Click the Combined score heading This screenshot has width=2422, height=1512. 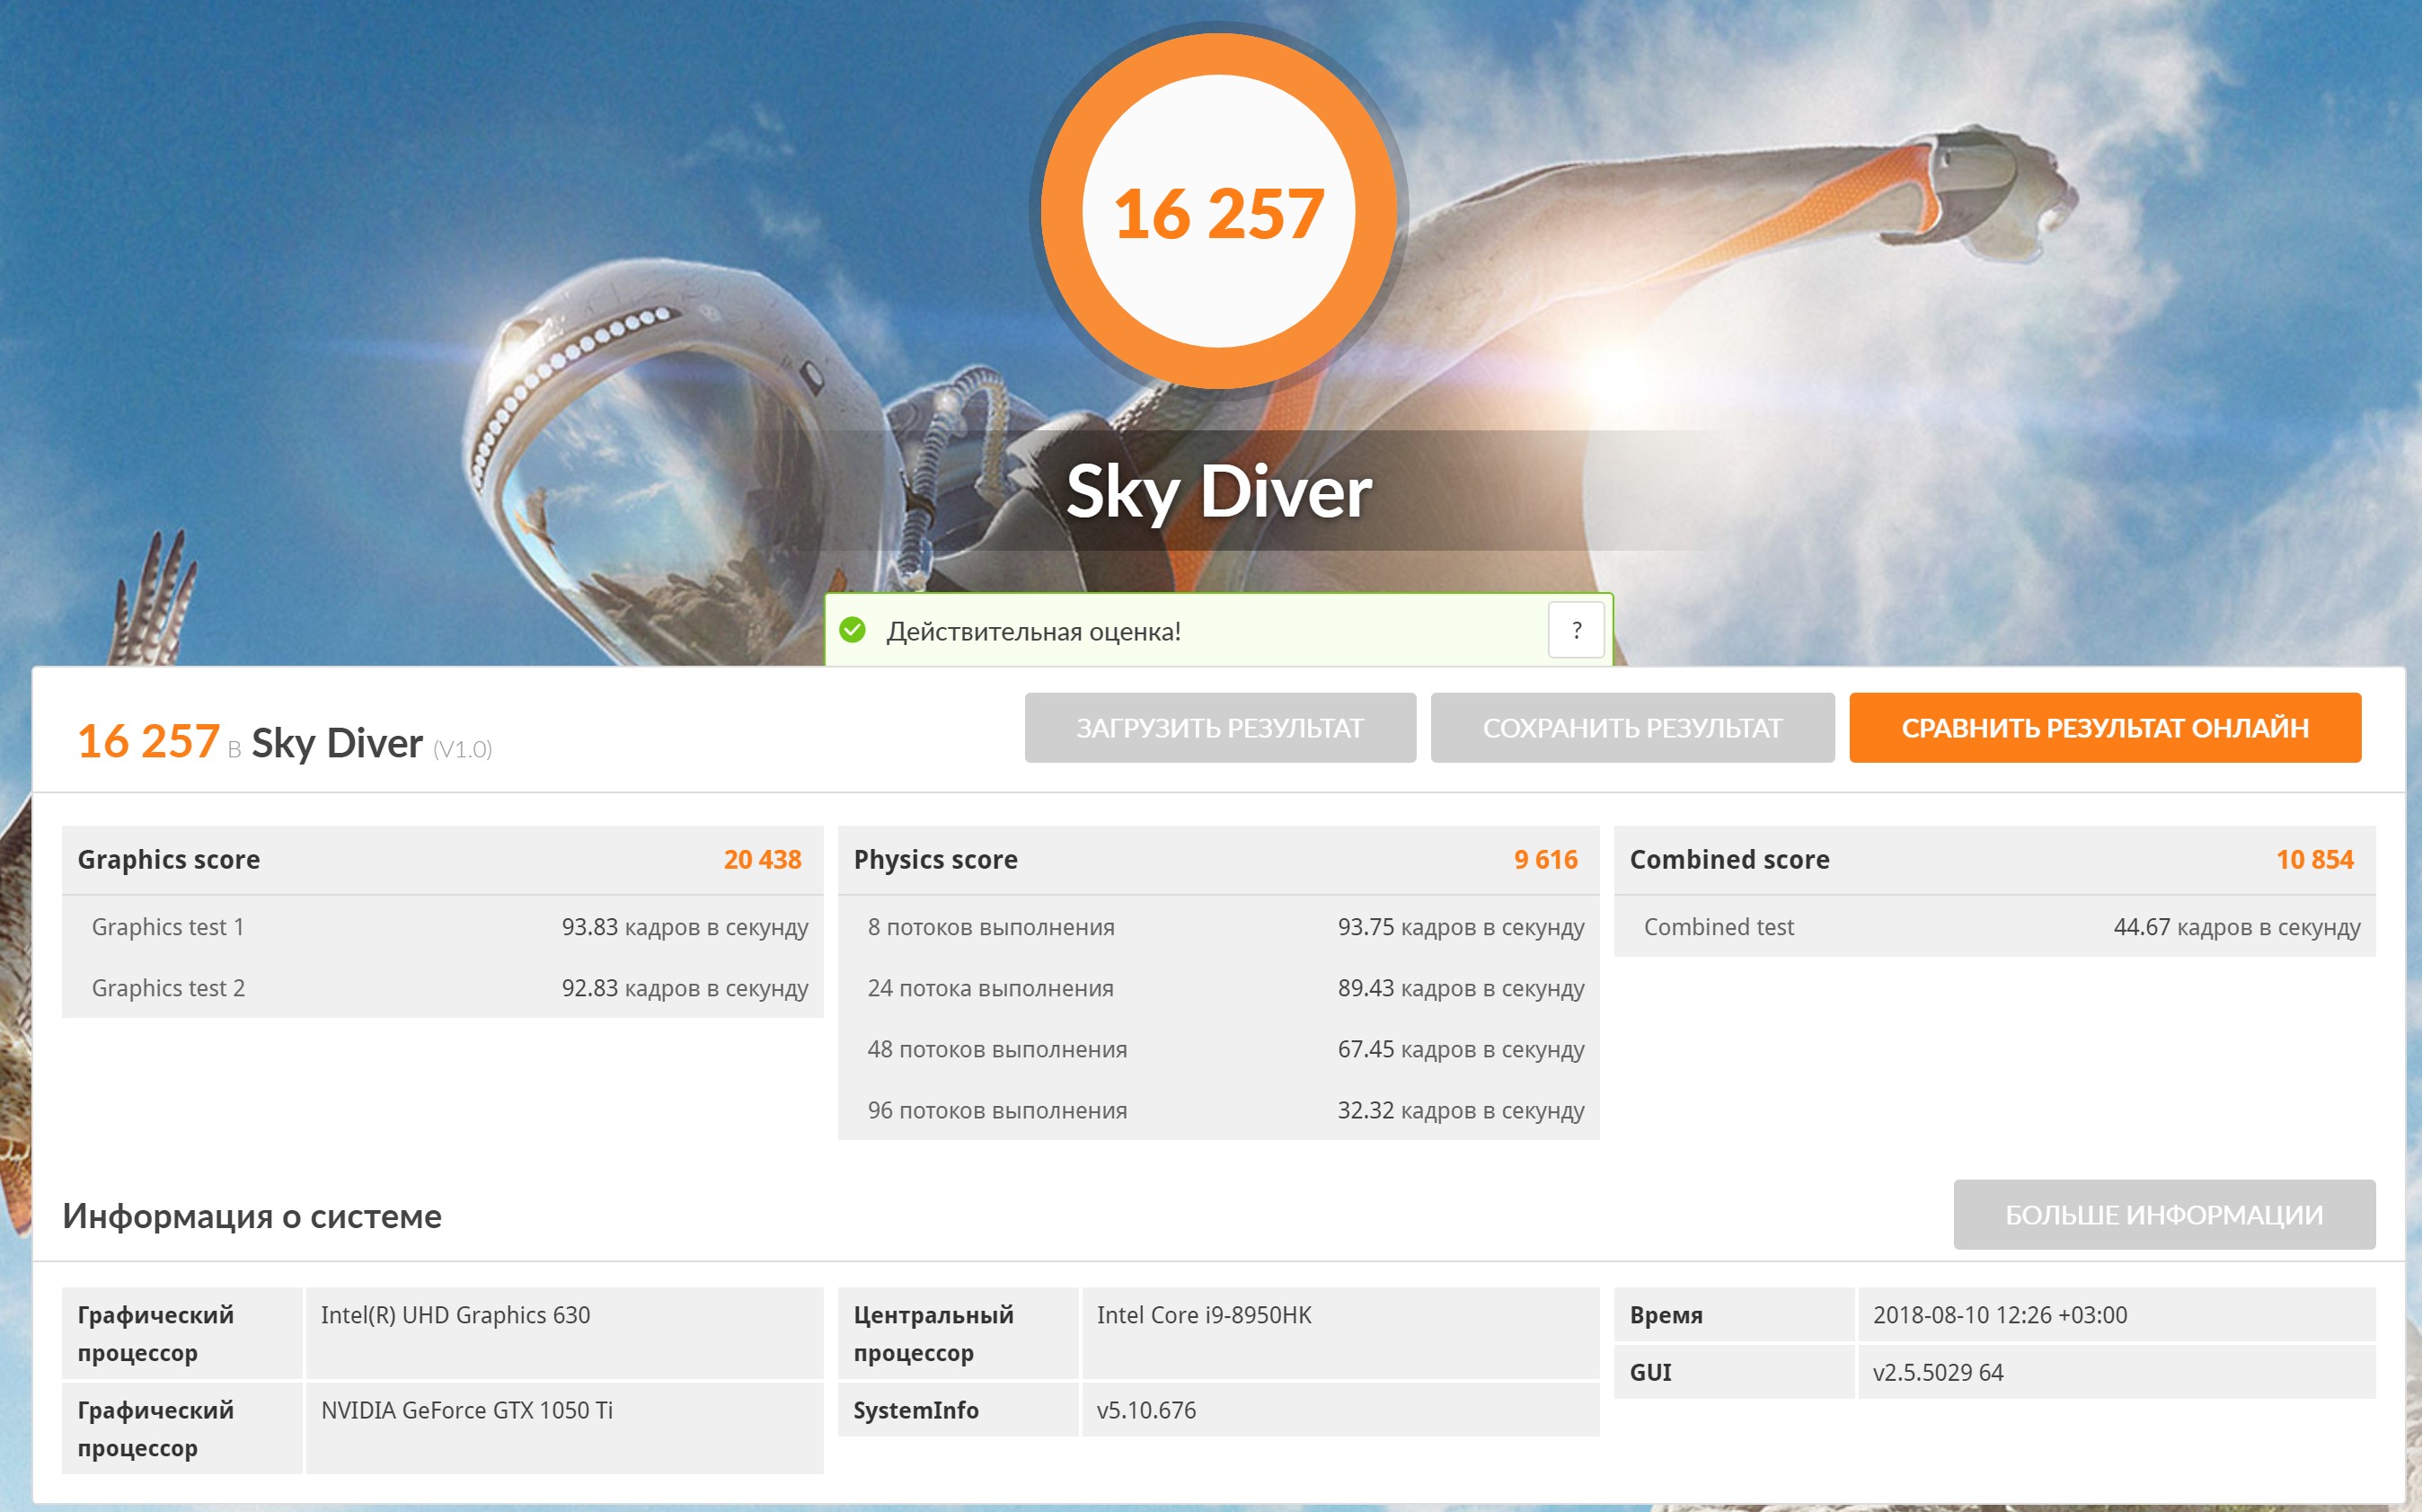coord(1730,860)
